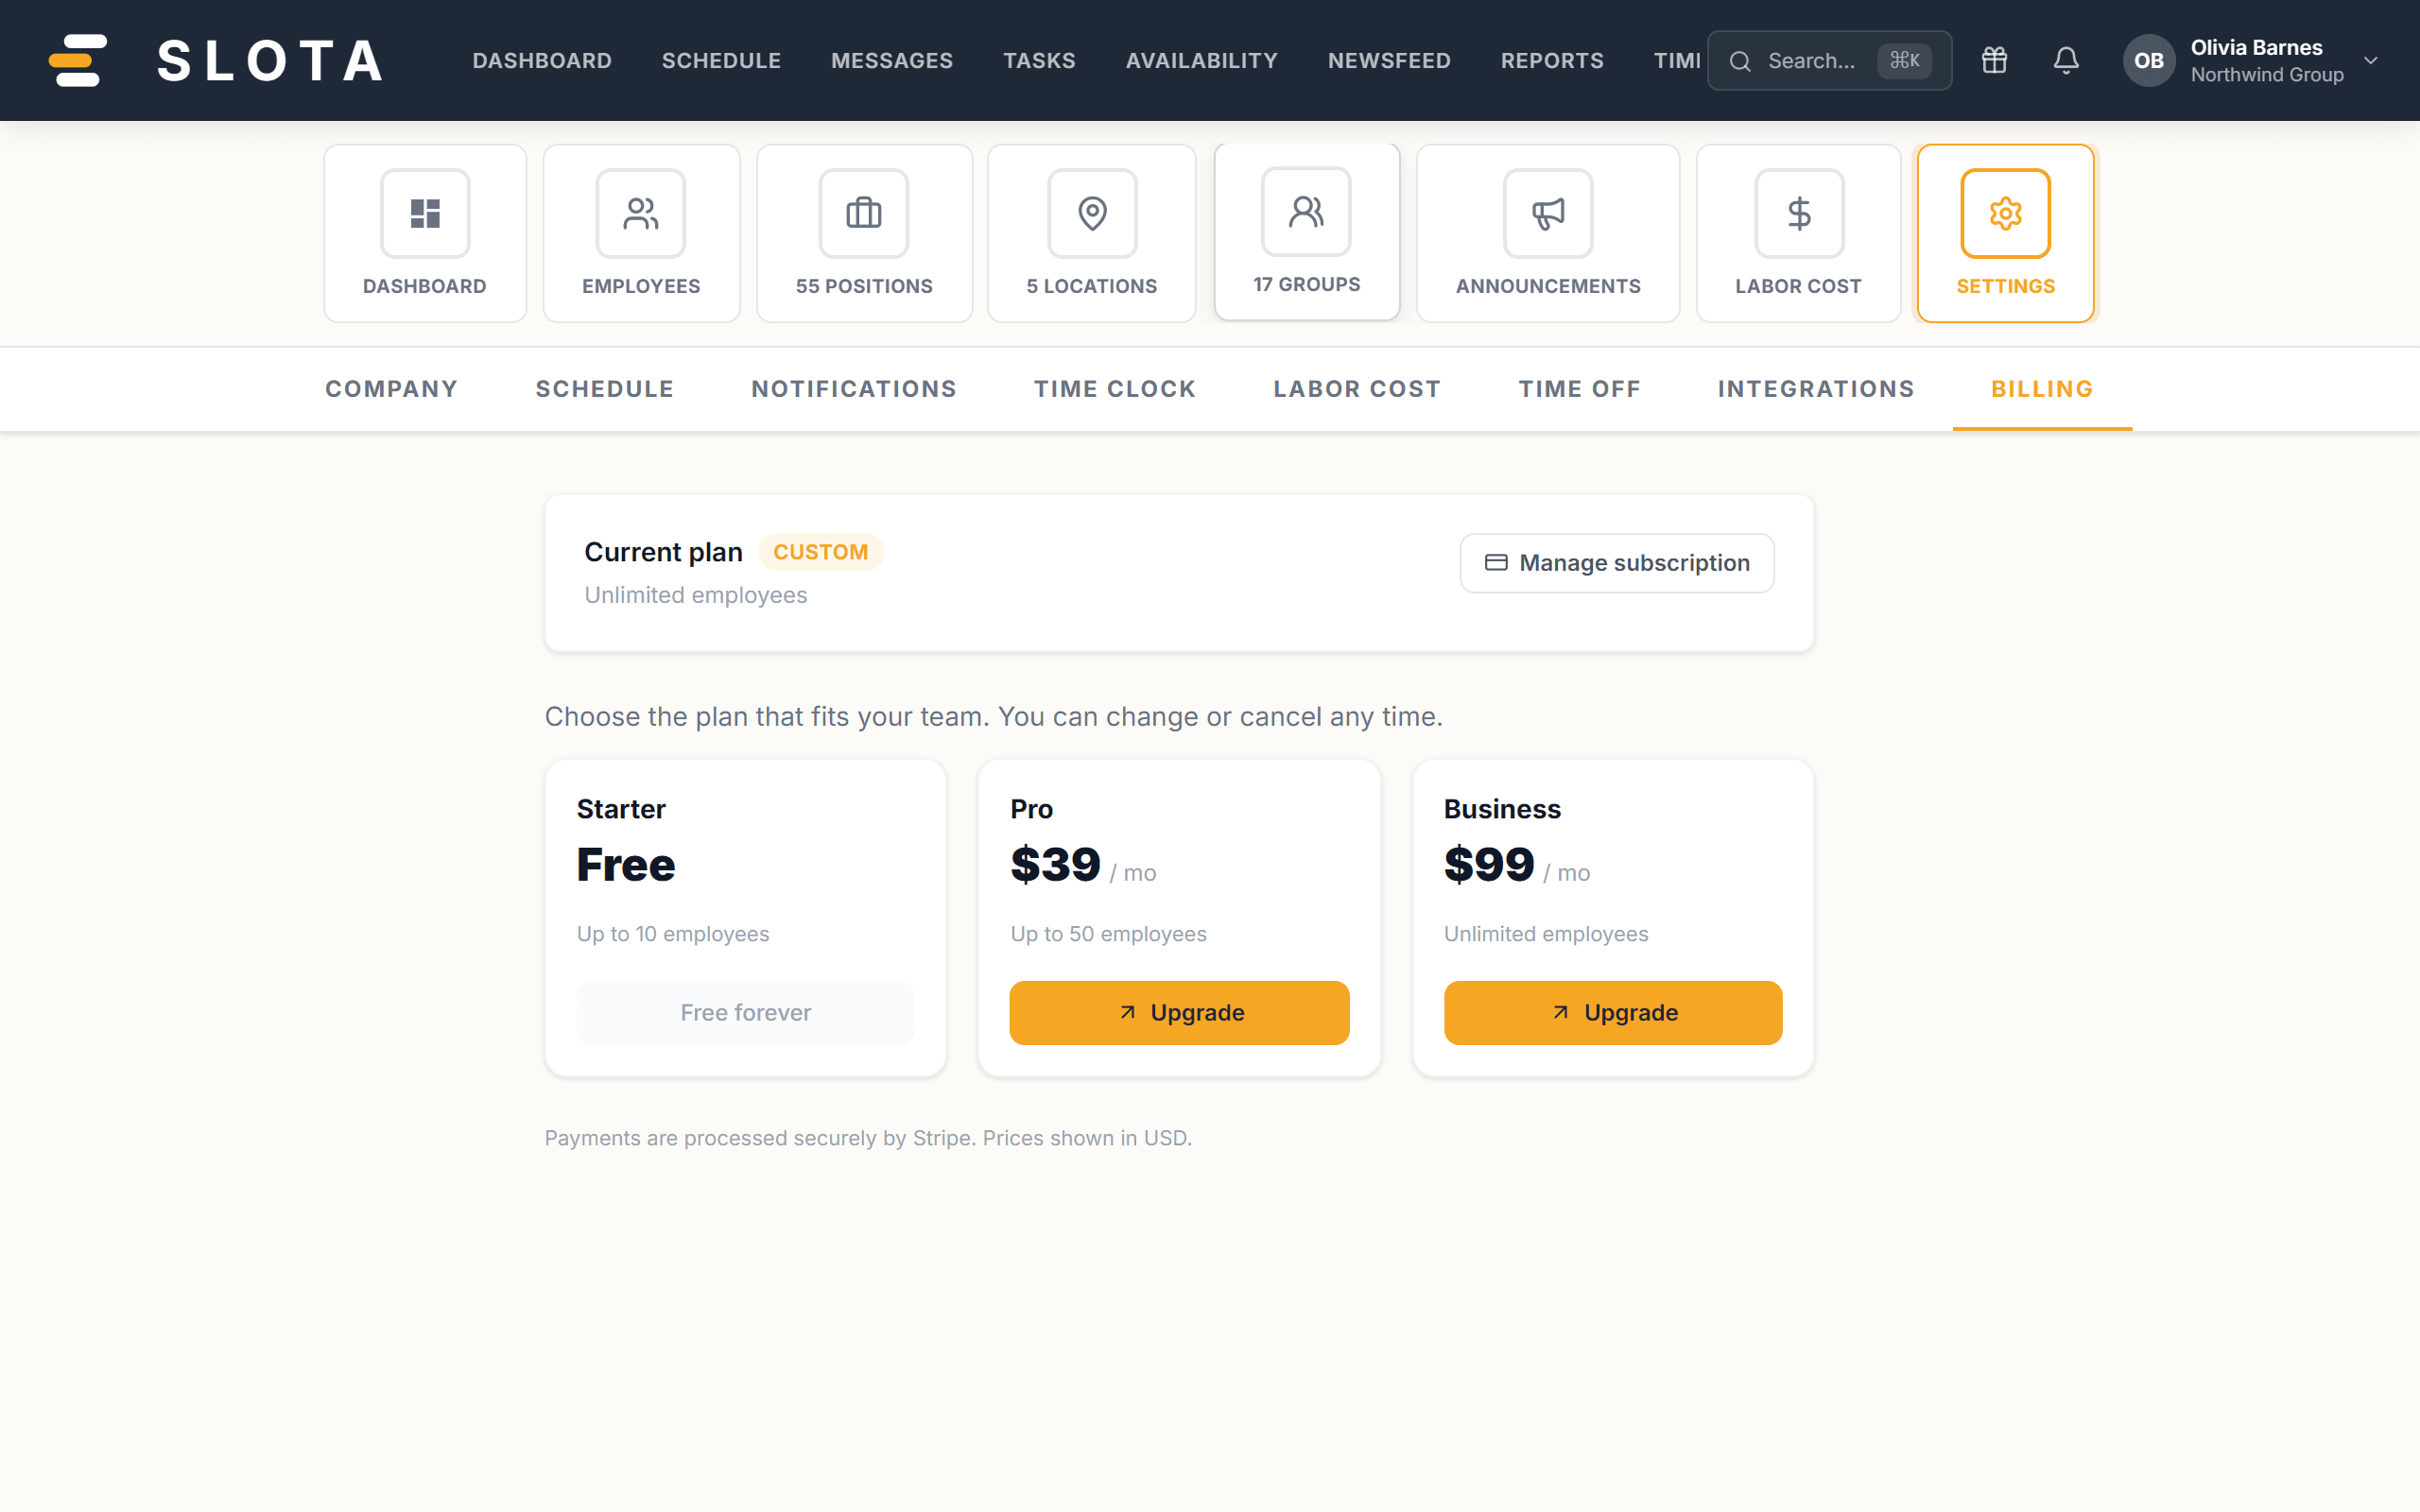Click the Manage subscription button
The image size is (2420, 1512).
(1617, 563)
